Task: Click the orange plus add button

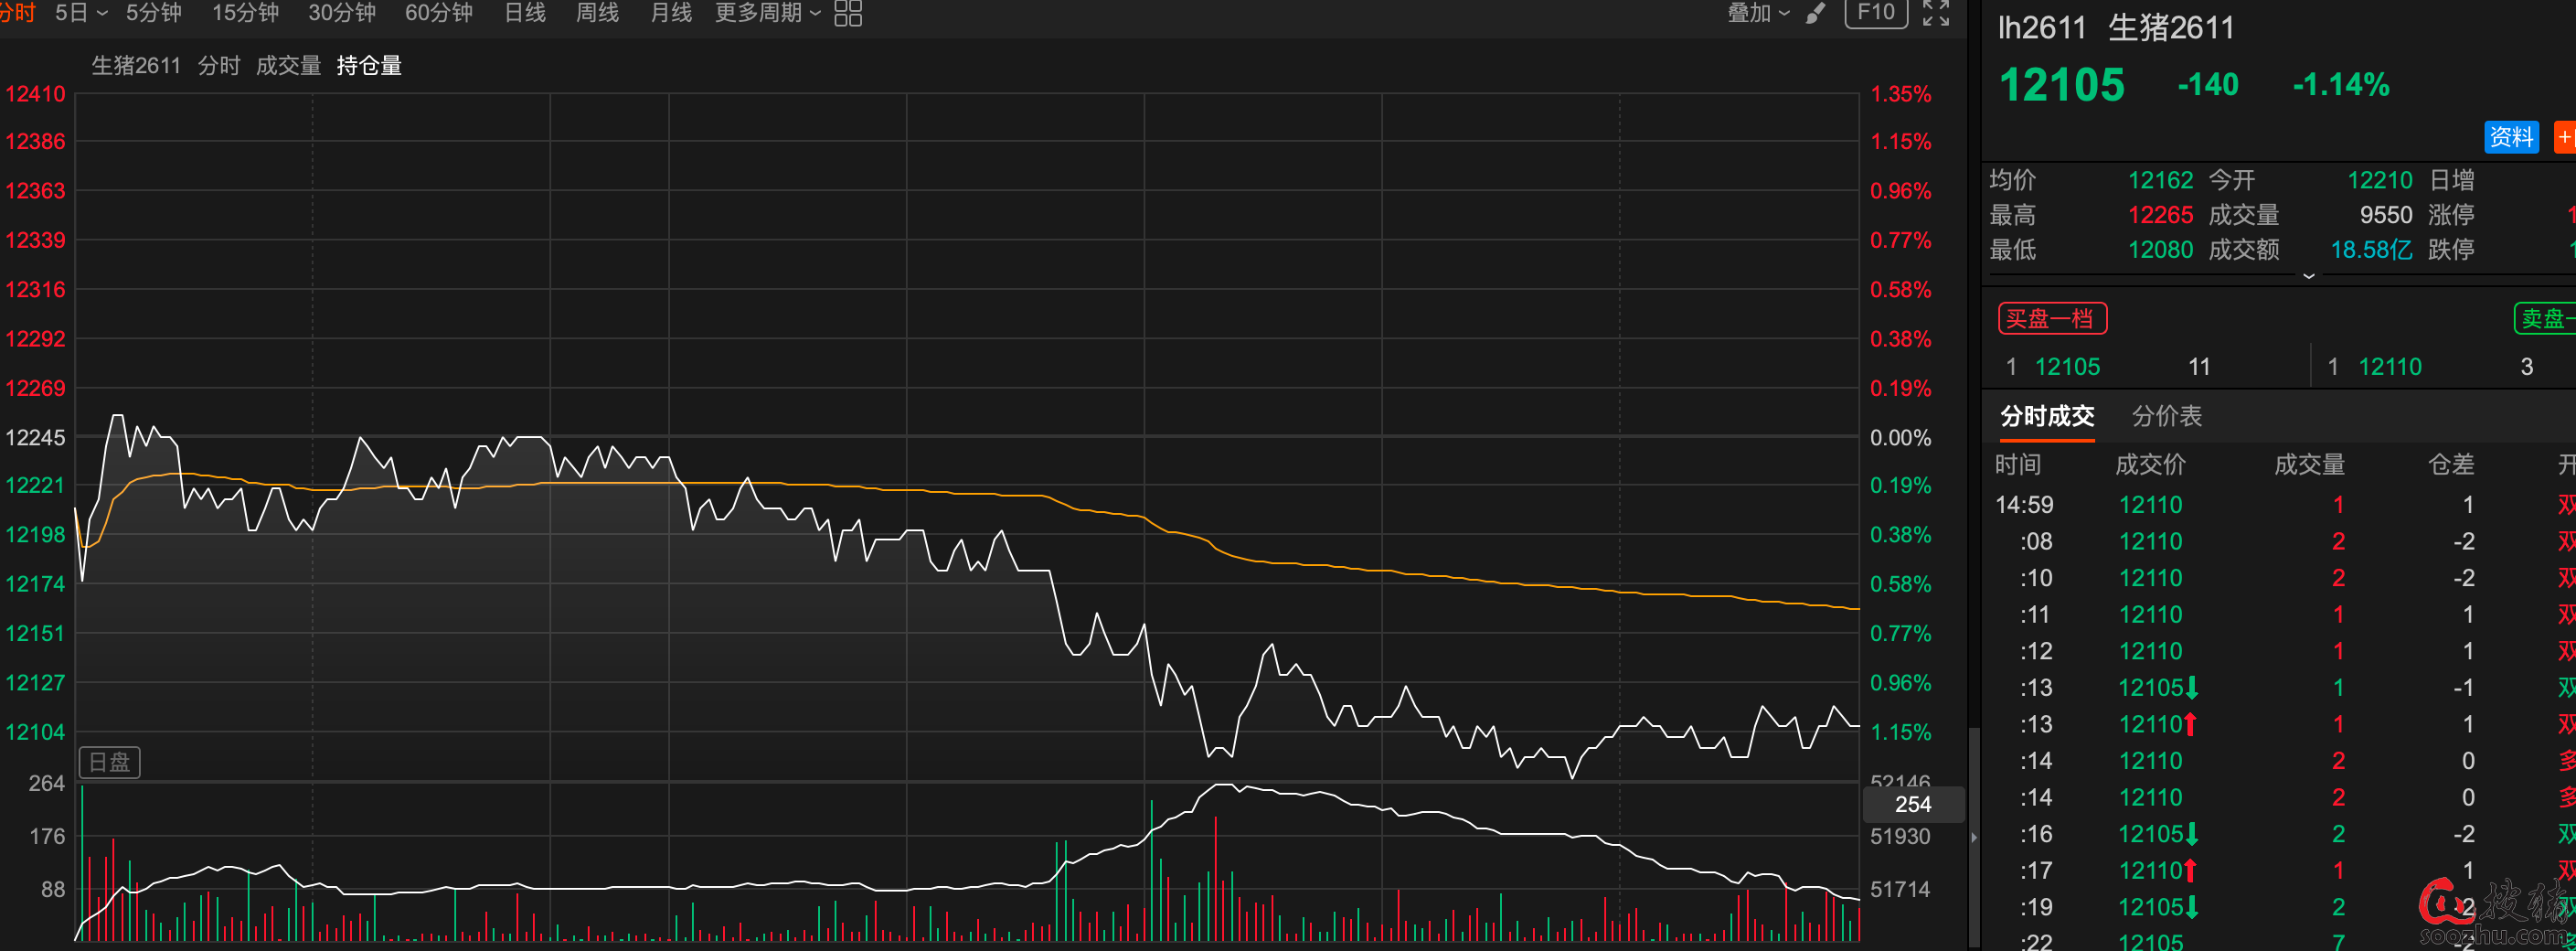Action: pos(2565,137)
